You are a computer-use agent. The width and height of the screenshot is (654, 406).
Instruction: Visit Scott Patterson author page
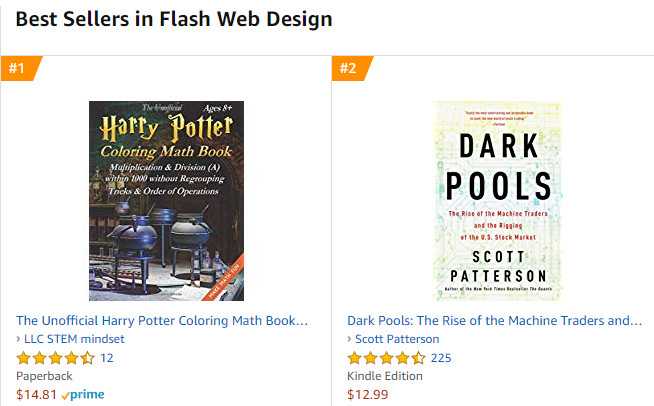(397, 339)
